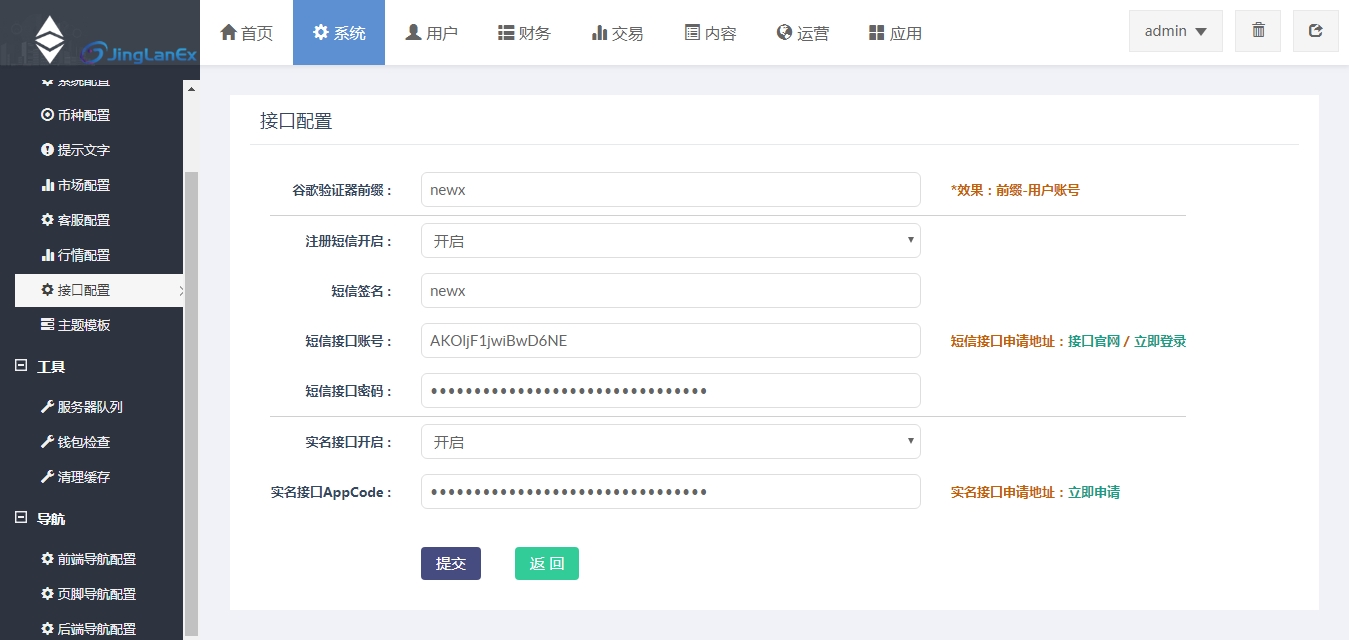Click the share/logout arrow icon in header
Image resolution: width=1349 pixels, height=640 pixels.
[1316, 31]
